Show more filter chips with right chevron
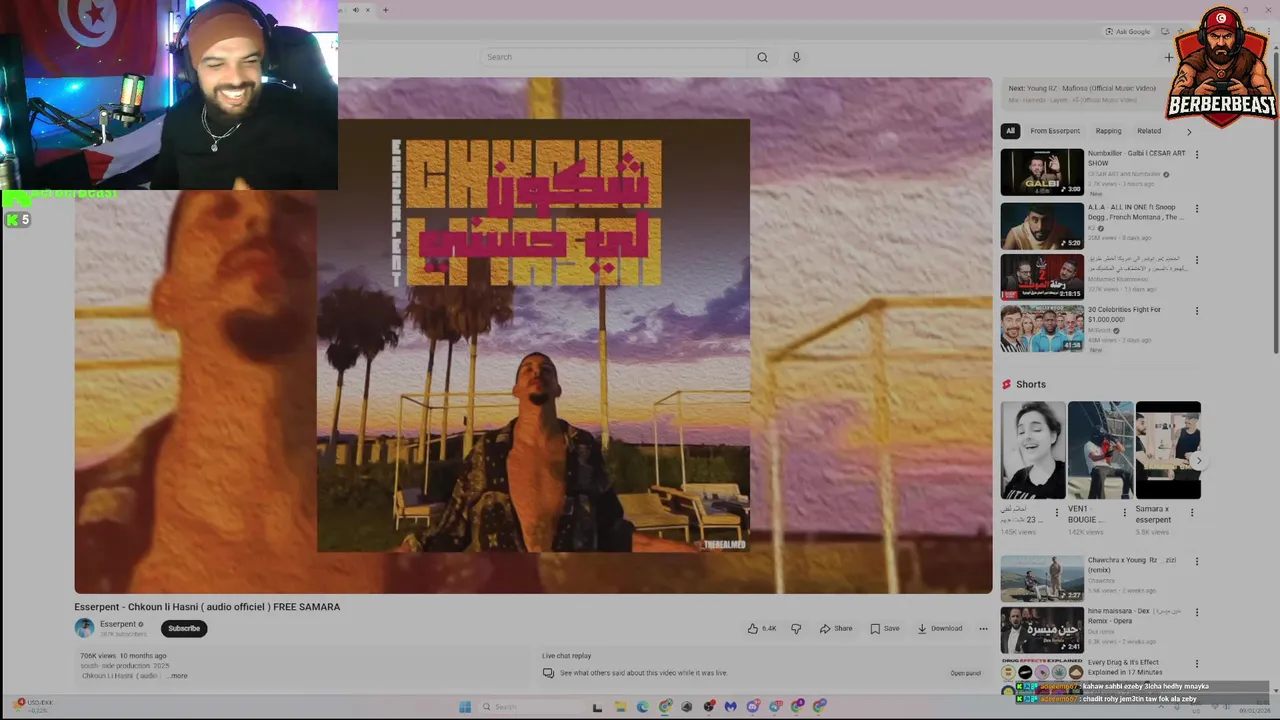1280x720 pixels. pyautogui.click(x=1189, y=131)
